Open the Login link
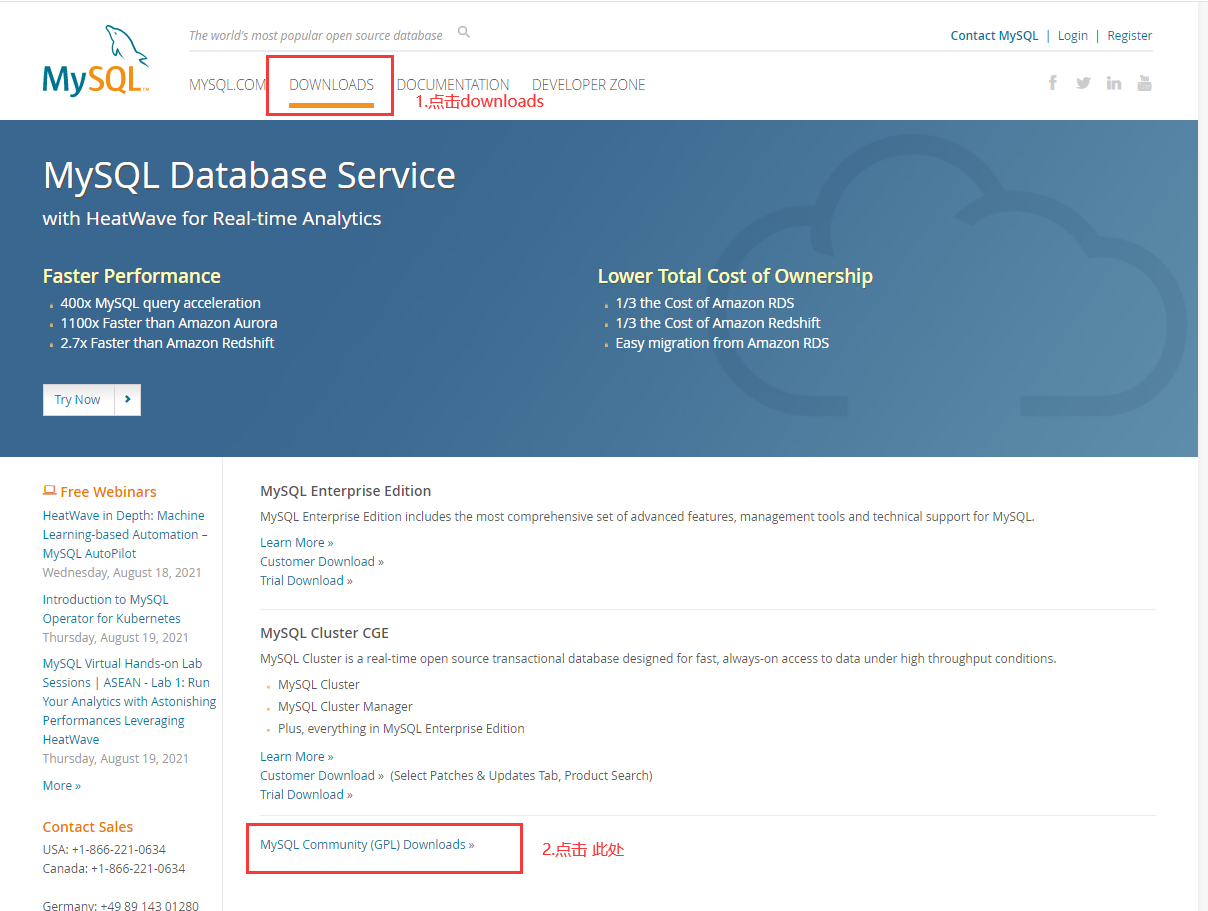This screenshot has width=1208, height=911. [1072, 35]
